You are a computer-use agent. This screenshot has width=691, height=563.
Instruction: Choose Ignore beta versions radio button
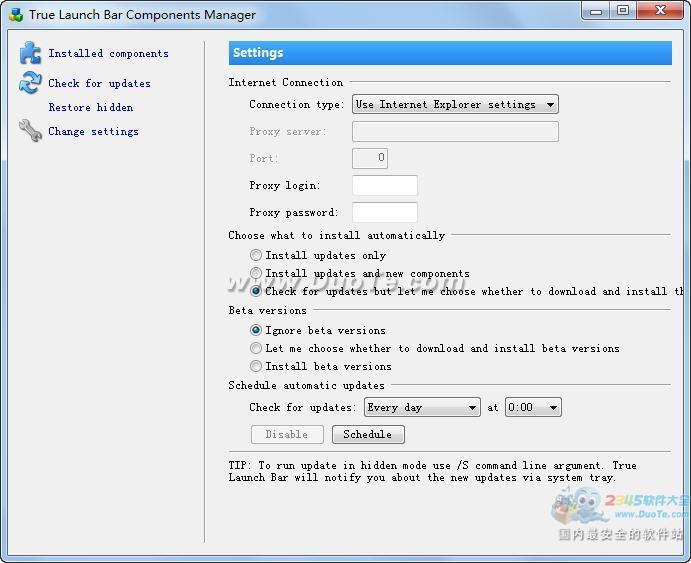[256, 330]
